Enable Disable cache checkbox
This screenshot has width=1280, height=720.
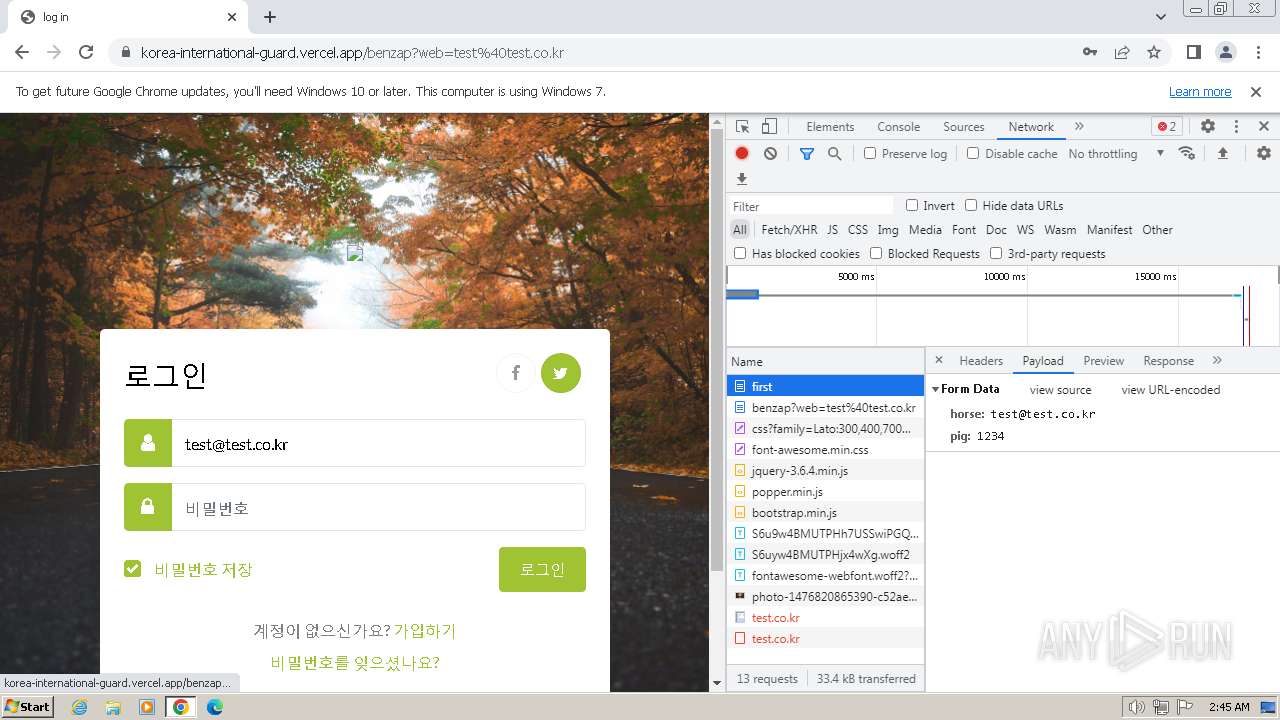[x=973, y=153]
